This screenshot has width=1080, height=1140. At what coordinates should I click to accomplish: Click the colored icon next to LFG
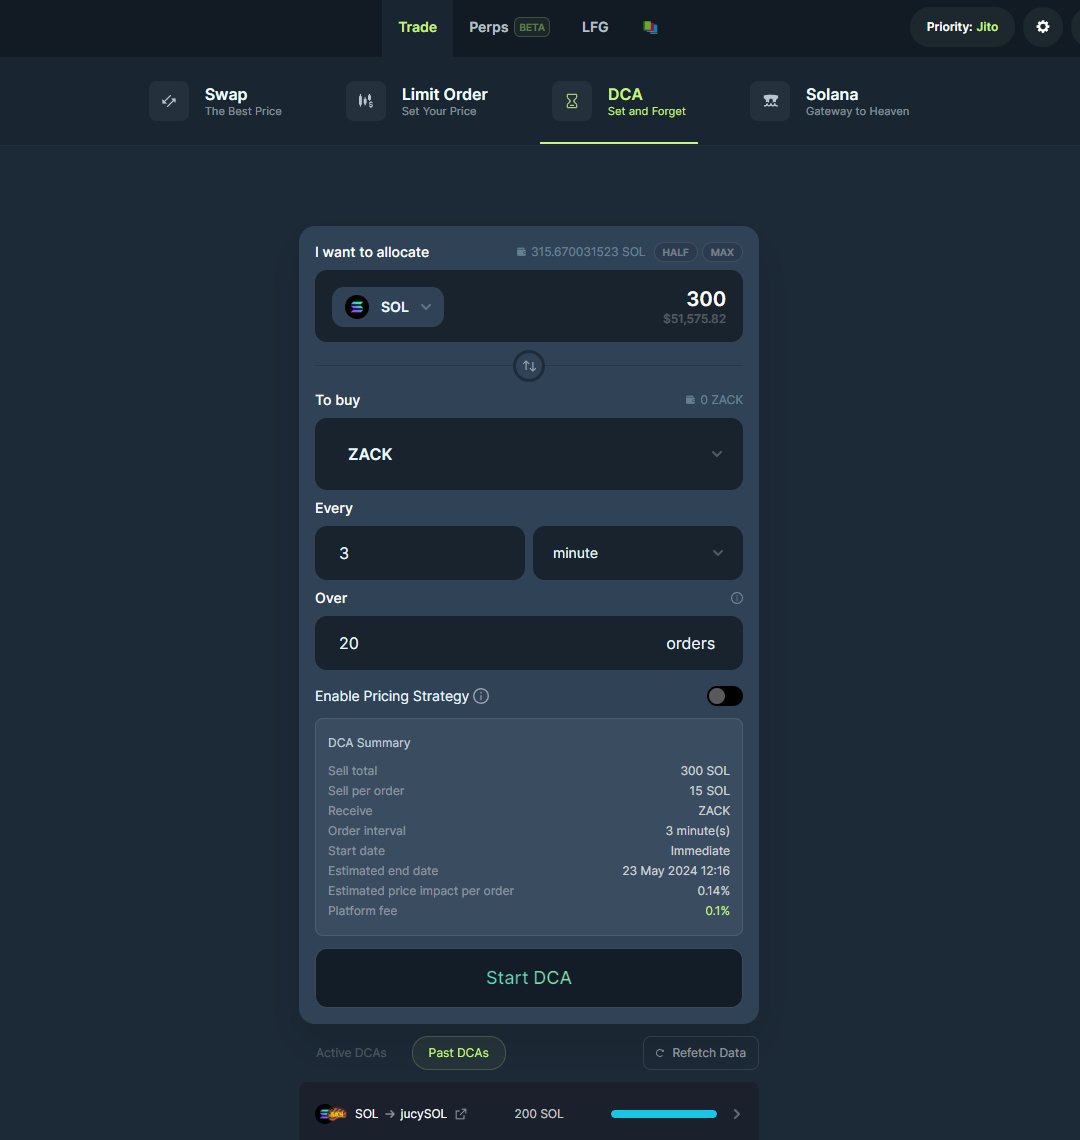pos(650,28)
